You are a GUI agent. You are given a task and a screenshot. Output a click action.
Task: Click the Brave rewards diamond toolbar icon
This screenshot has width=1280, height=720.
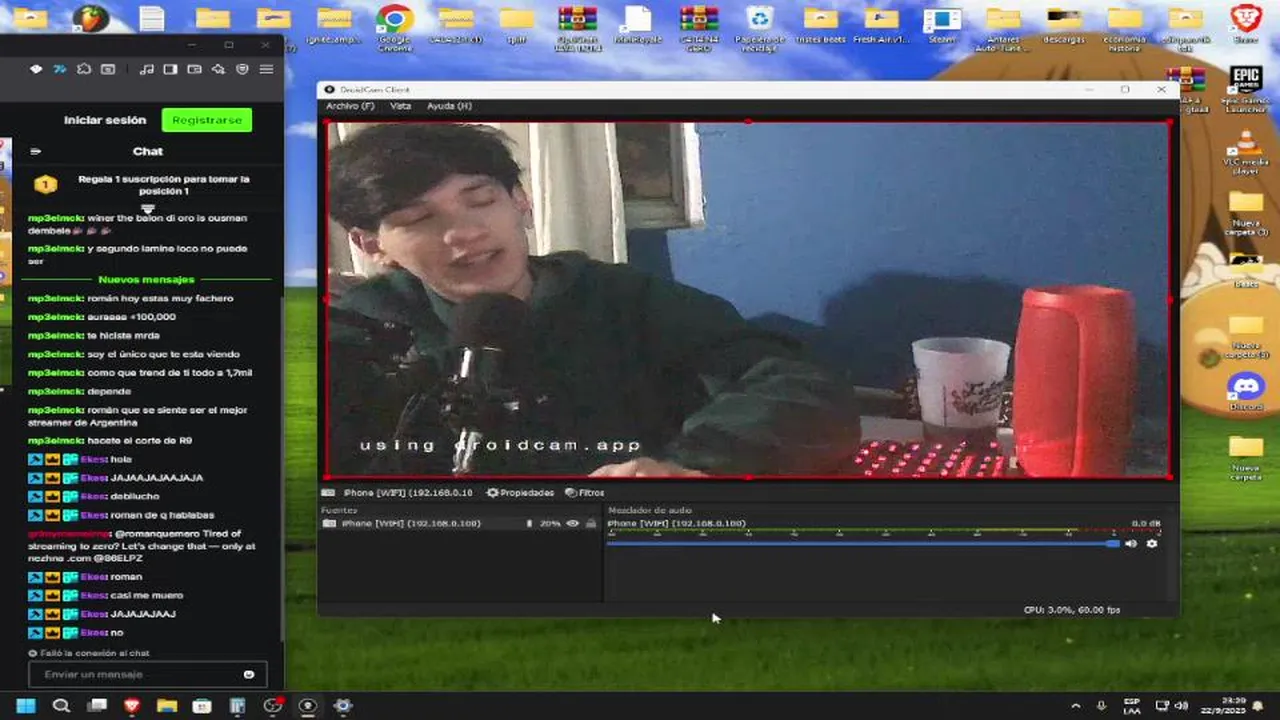[x=36, y=69]
